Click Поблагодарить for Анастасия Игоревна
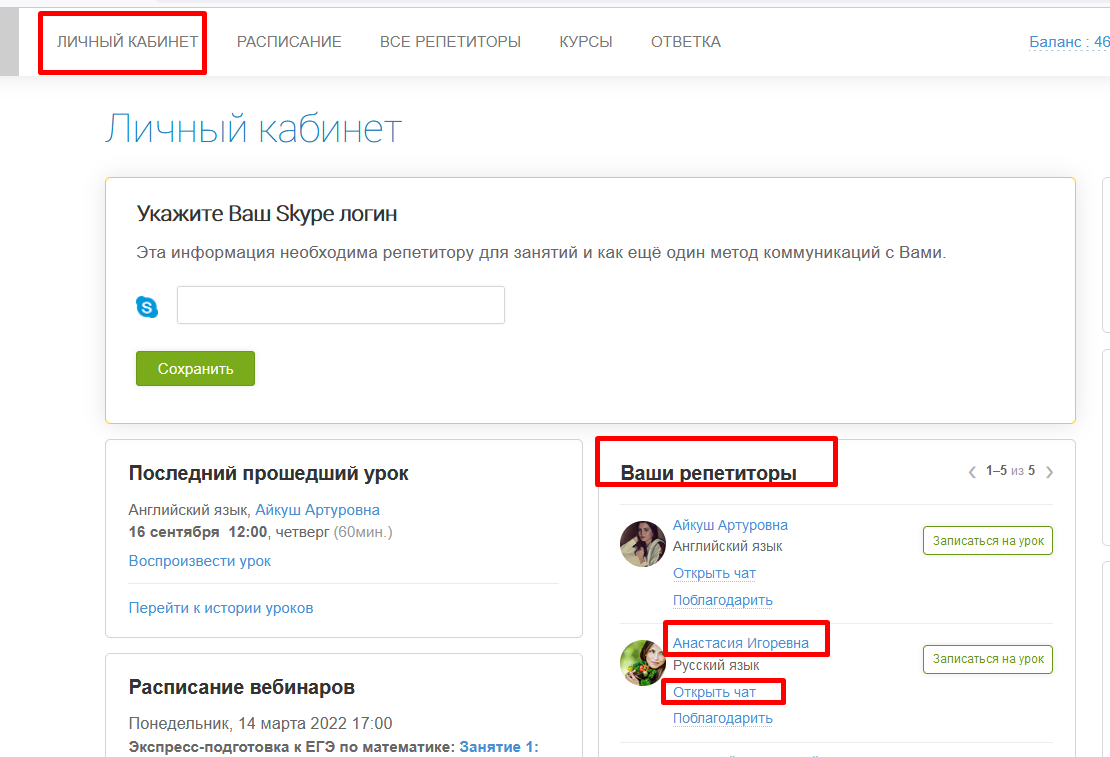The height and width of the screenshot is (757, 1110). [722, 718]
